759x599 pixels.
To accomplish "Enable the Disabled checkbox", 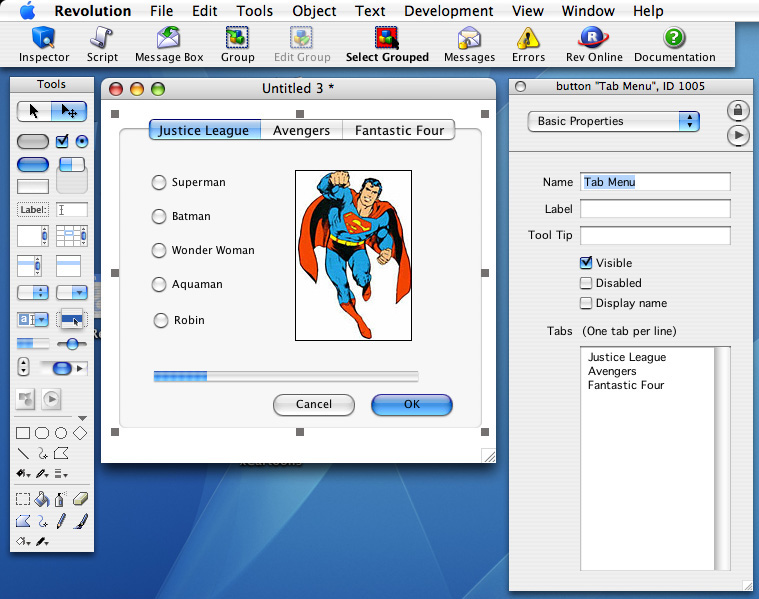I will (x=586, y=283).
